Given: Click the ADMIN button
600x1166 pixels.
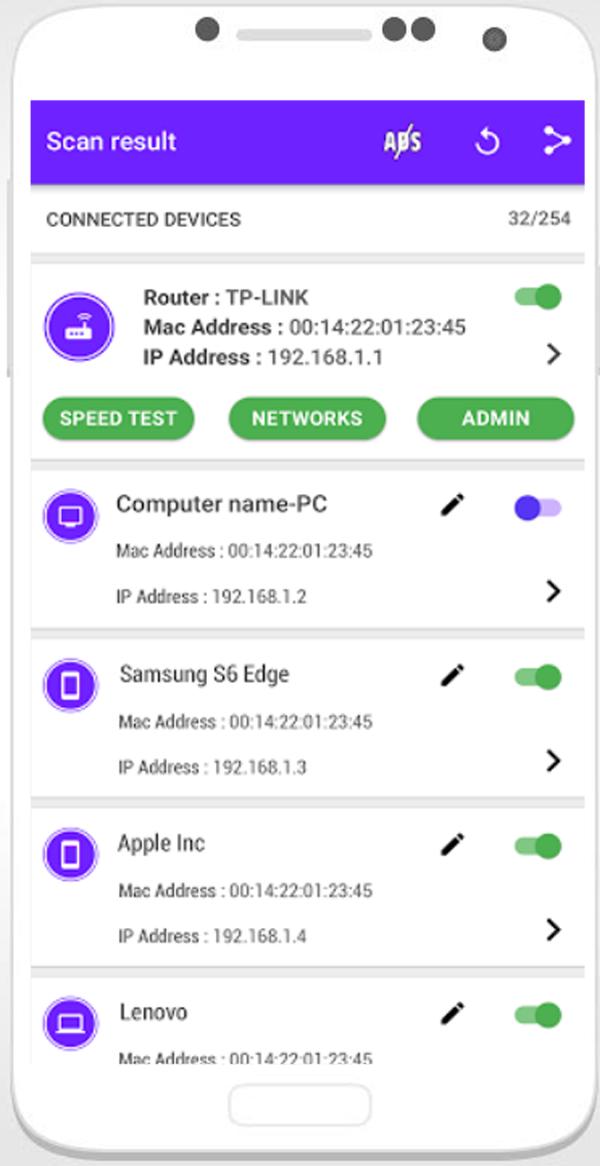Looking at the screenshot, I should pos(496,418).
